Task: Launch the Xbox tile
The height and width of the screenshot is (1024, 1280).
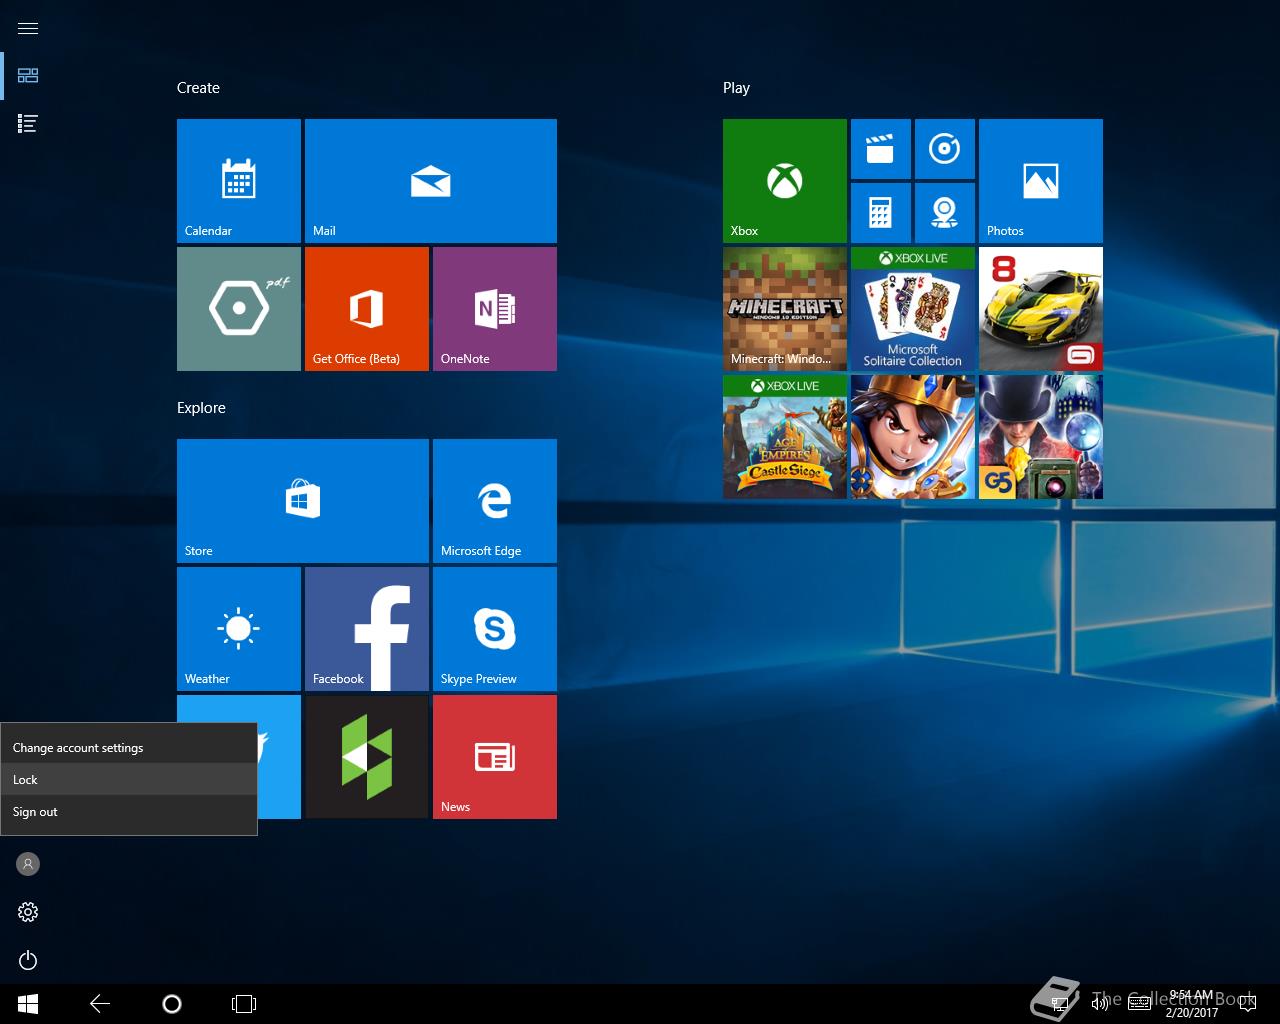Action: tap(785, 181)
